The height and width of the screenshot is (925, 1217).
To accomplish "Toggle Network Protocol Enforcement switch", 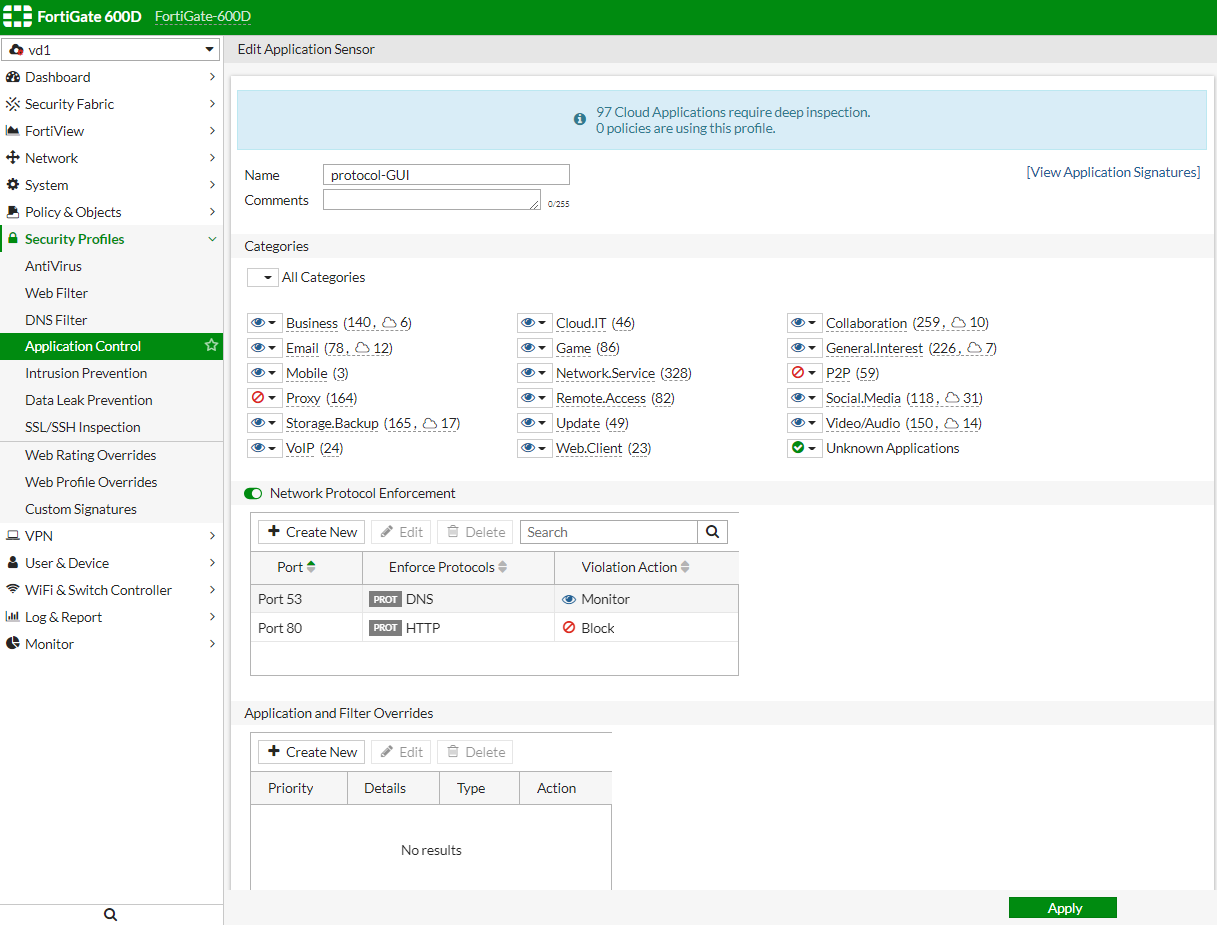I will pyautogui.click(x=253, y=493).
